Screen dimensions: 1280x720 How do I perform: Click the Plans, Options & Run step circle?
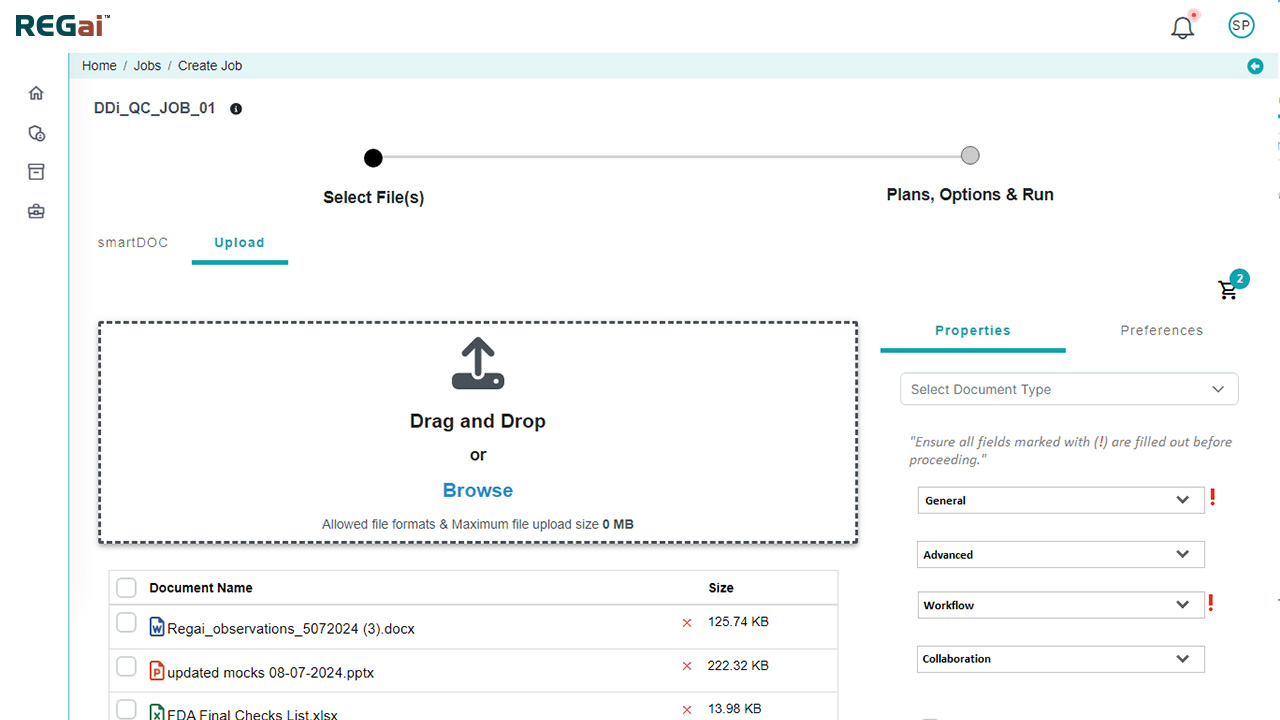point(970,156)
